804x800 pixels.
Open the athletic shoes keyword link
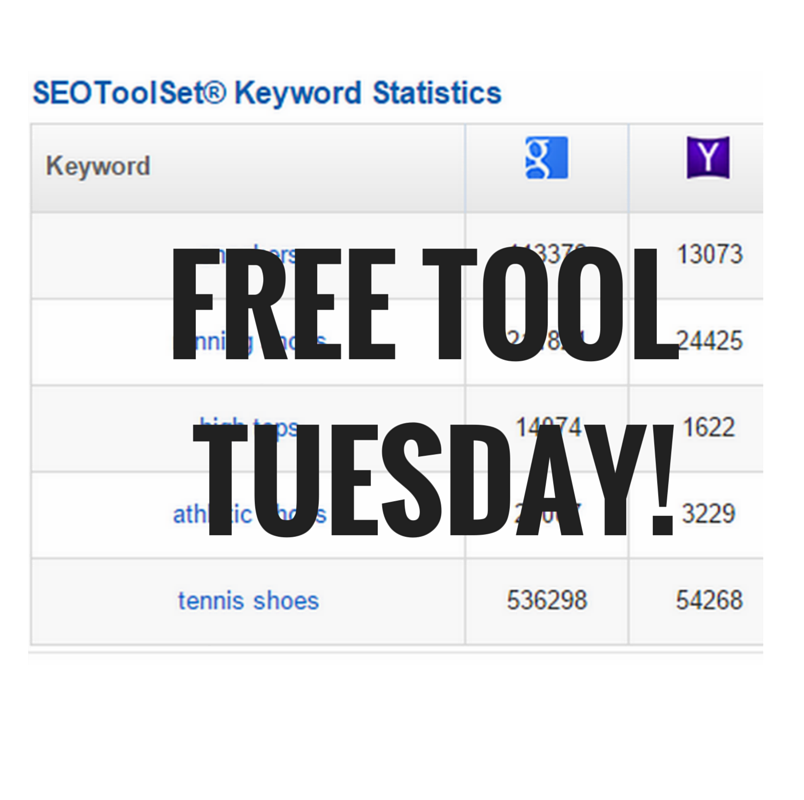[249, 514]
